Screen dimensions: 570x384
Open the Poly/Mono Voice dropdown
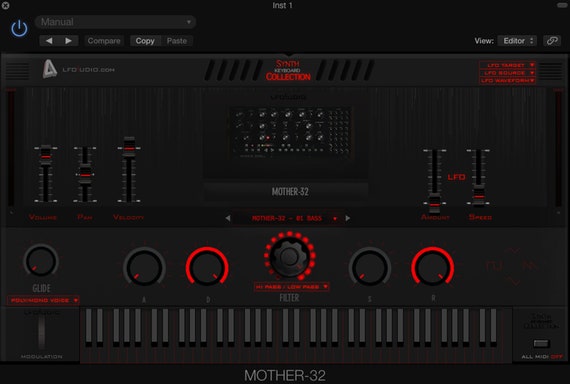pos(43,300)
